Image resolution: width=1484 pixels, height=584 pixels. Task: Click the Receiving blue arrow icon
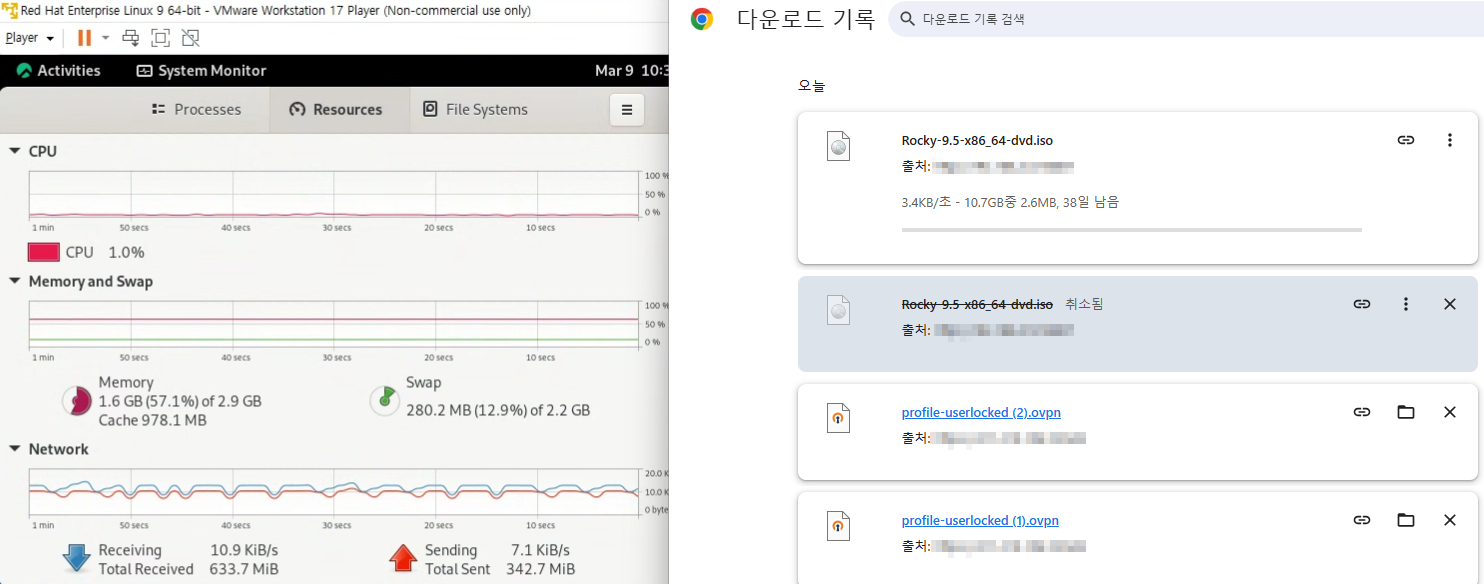click(76, 559)
